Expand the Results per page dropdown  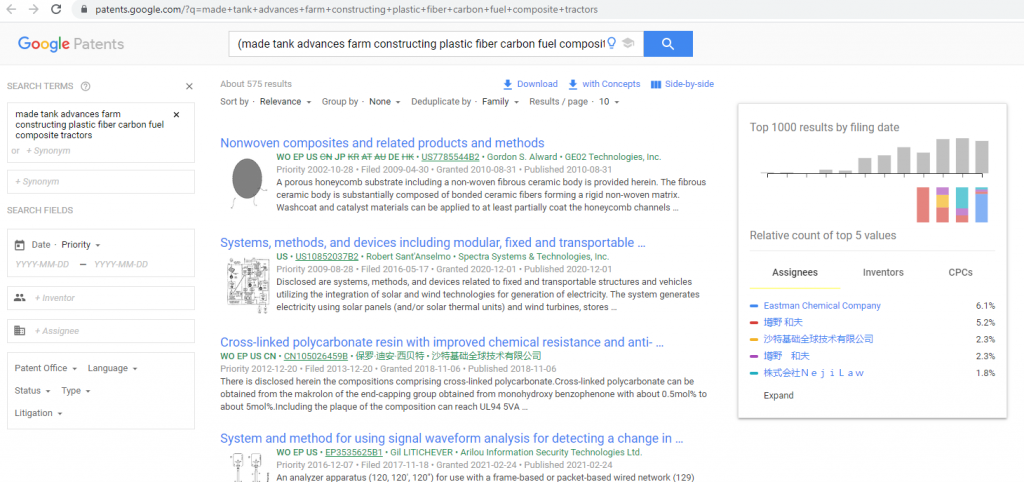[609, 102]
